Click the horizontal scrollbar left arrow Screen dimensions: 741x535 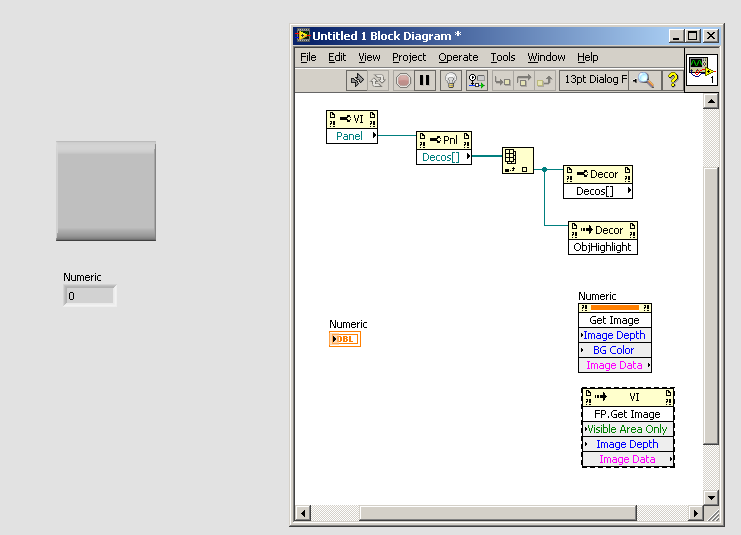tap(303, 513)
